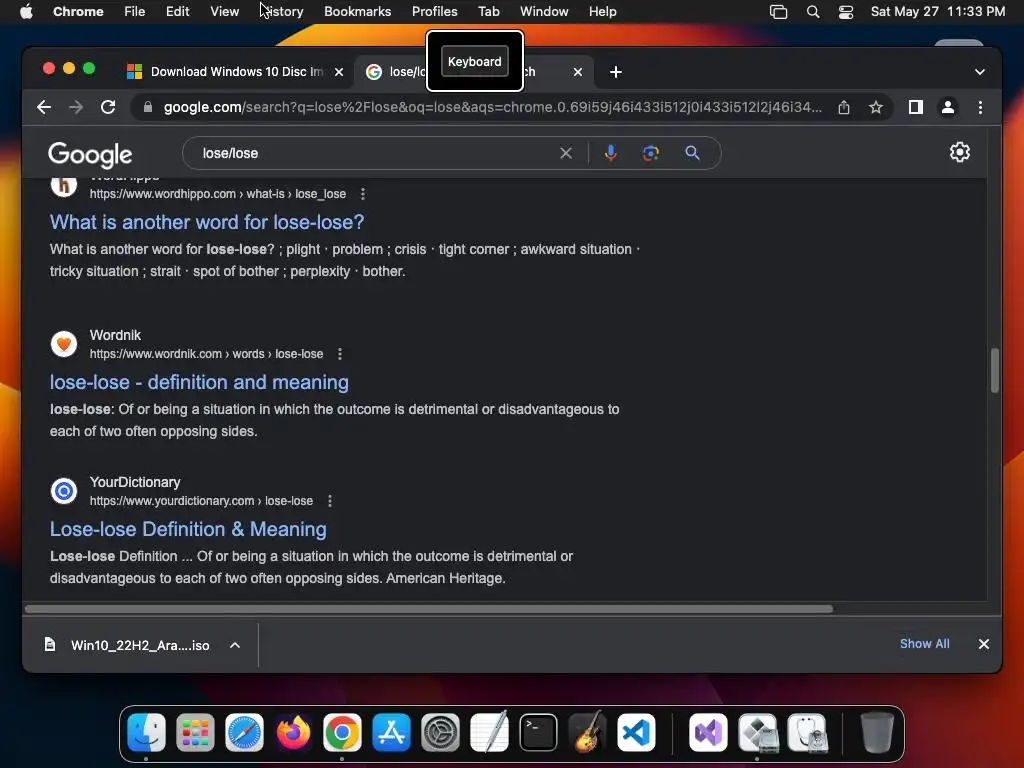Click the padlock site info icon
Image resolution: width=1024 pixels, height=768 pixels.
[148, 107]
